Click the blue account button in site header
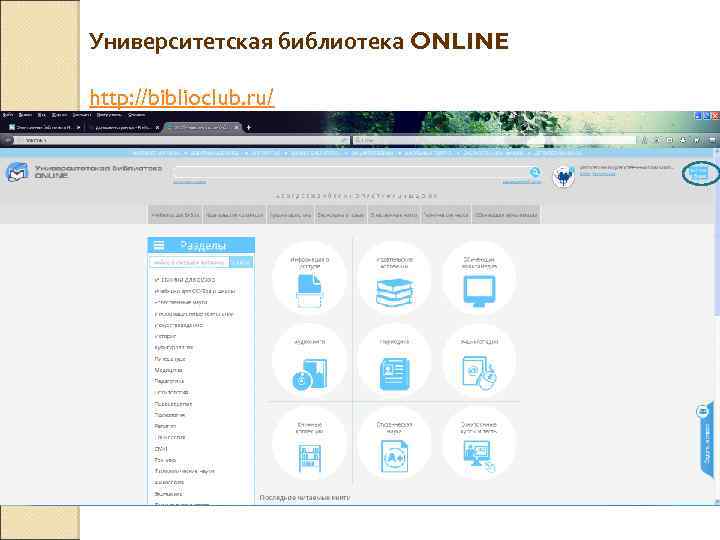The width and height of the screenshot is (720, 540). [699, 173]
